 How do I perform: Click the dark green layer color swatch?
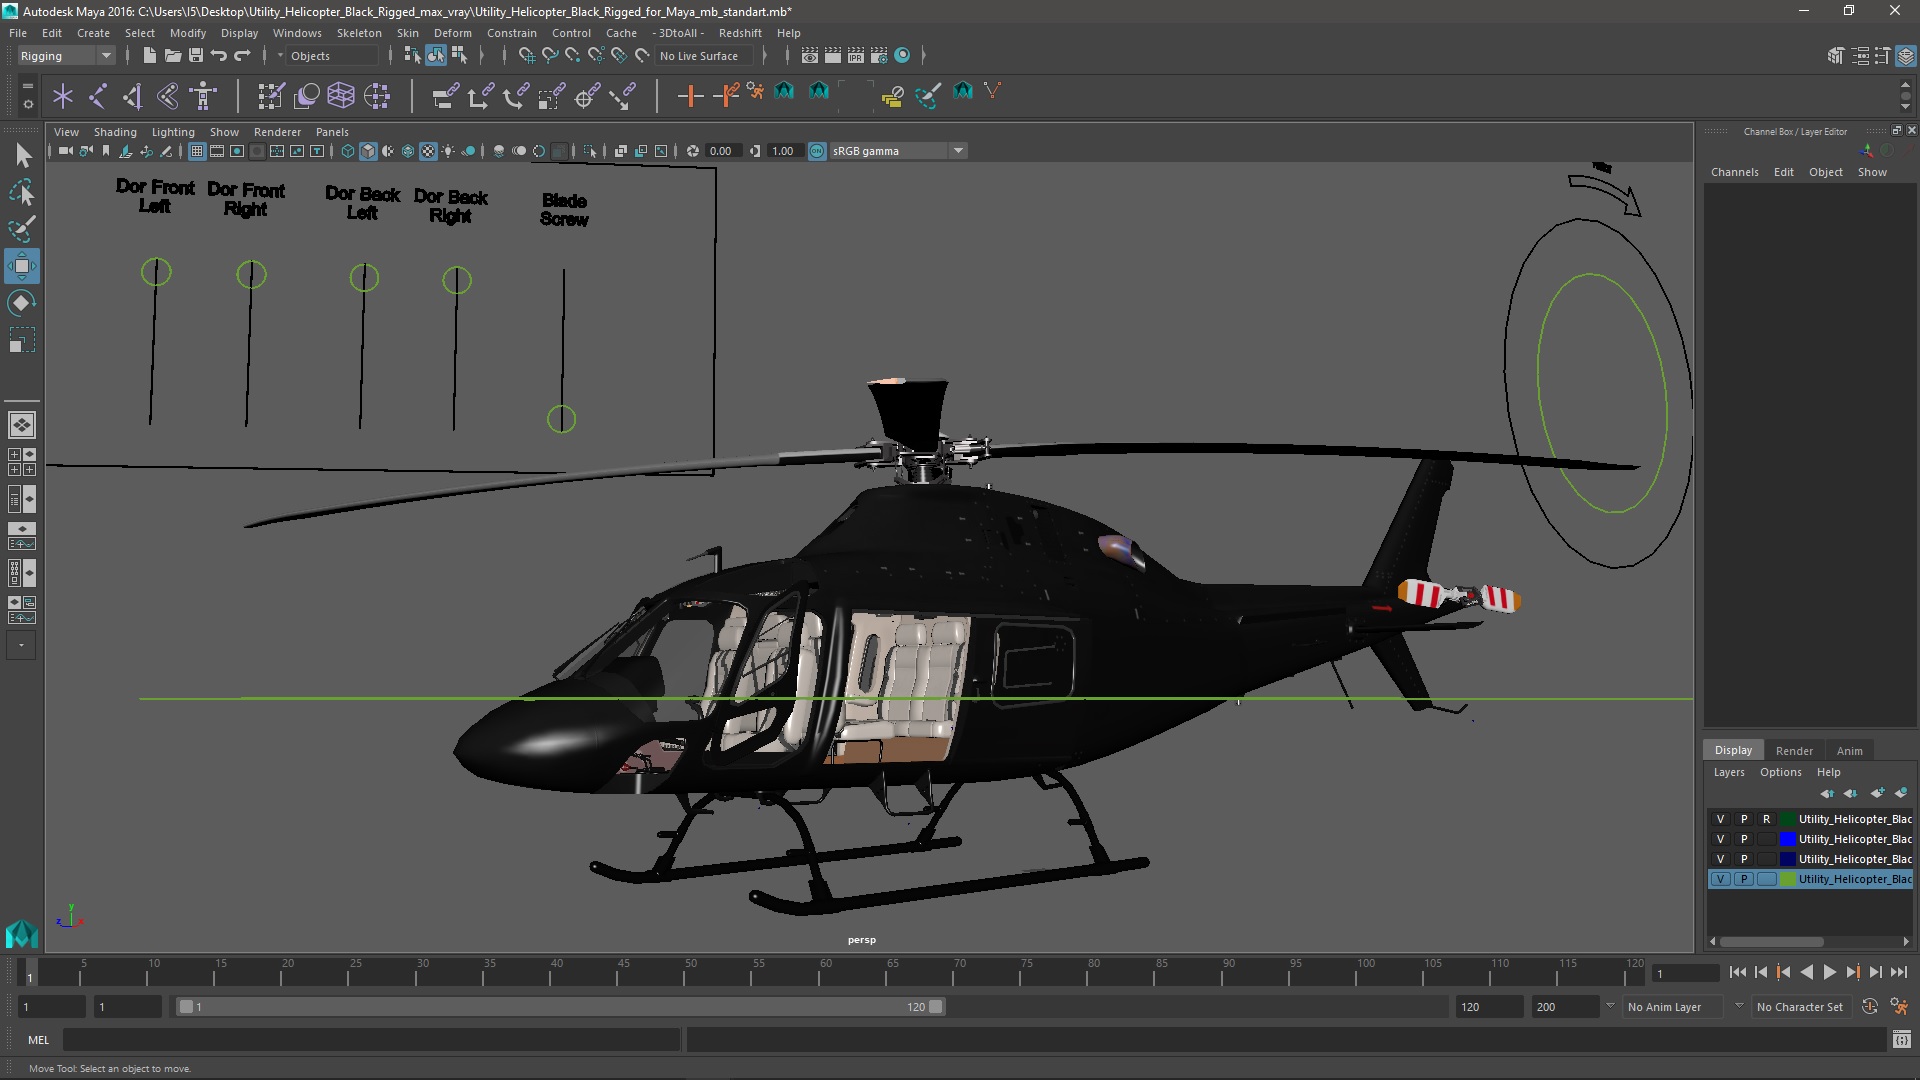coord(1787,819)
